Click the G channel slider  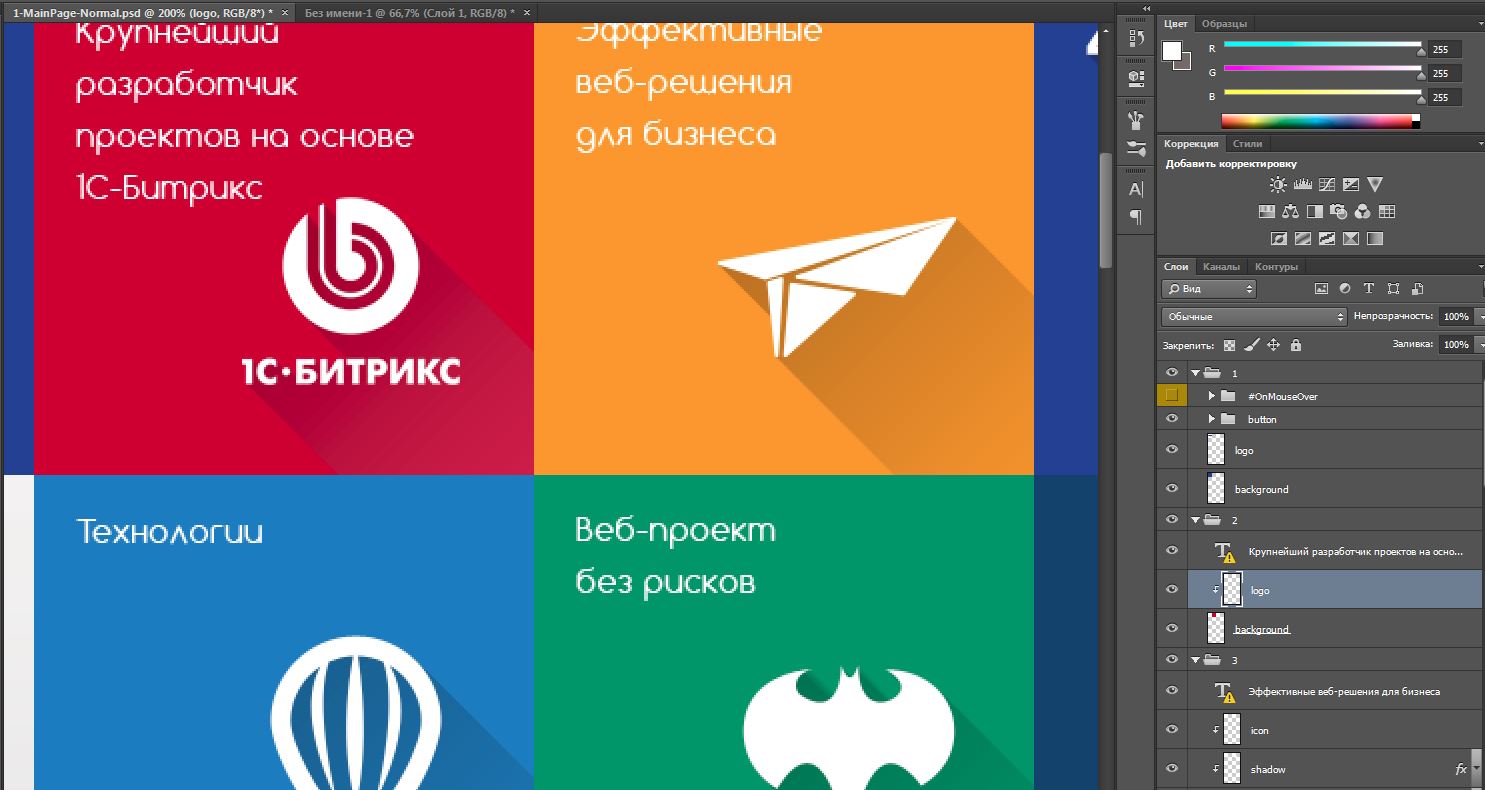1322,70
